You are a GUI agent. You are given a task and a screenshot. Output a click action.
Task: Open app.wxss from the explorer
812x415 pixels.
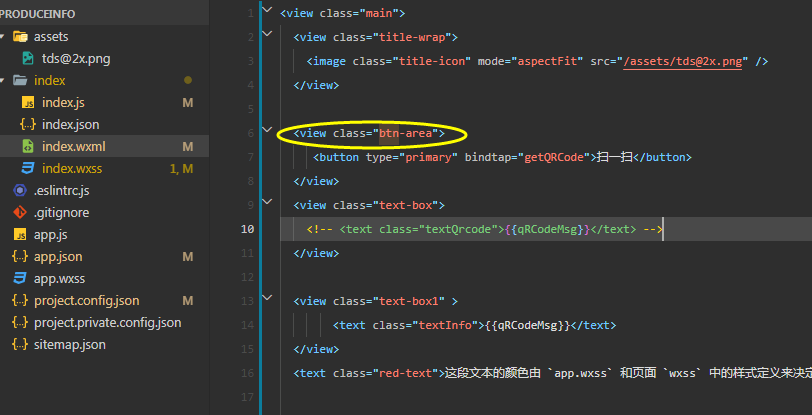click(x=60, y=279)
